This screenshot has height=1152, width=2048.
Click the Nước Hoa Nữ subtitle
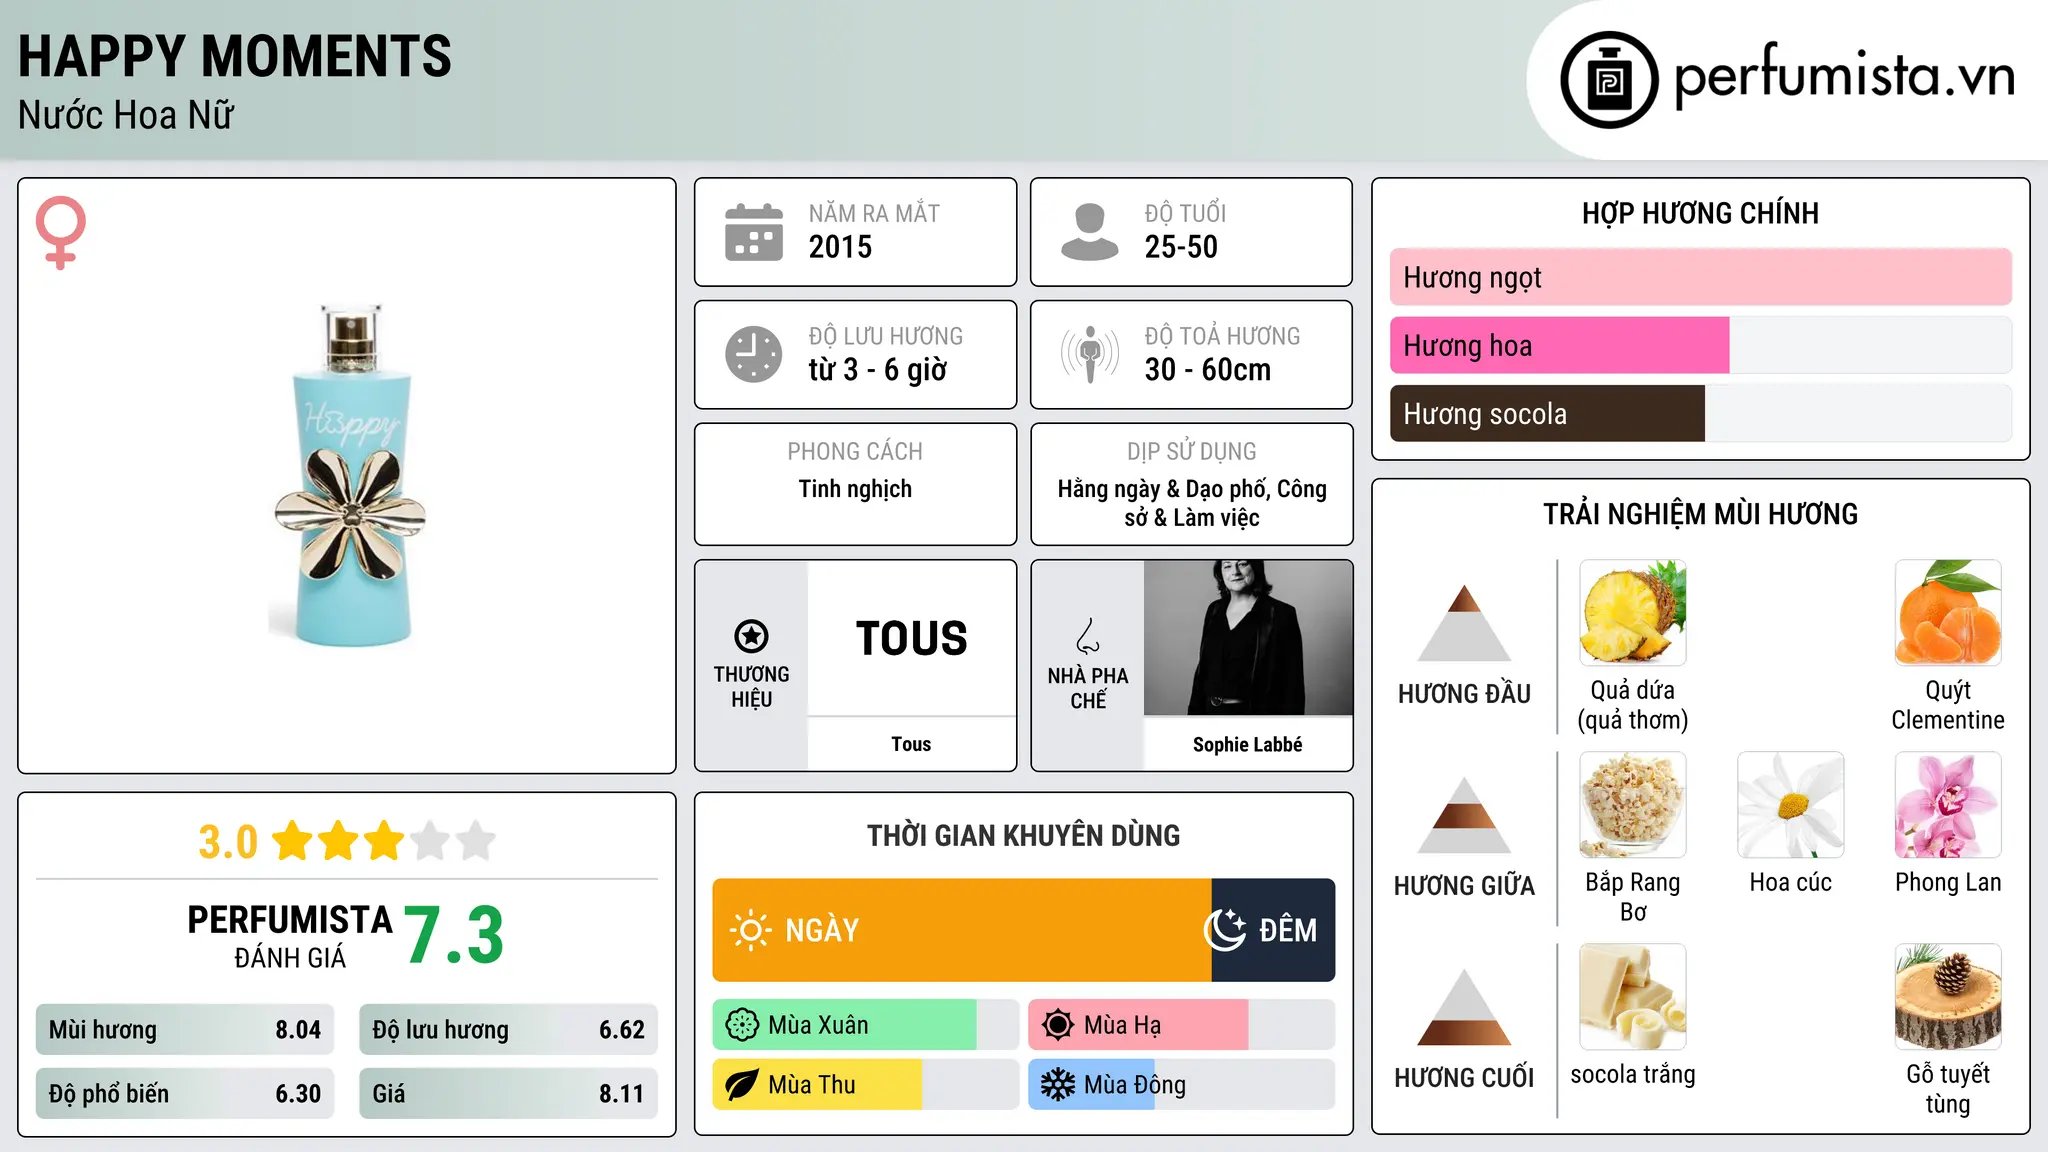point(126,115)
